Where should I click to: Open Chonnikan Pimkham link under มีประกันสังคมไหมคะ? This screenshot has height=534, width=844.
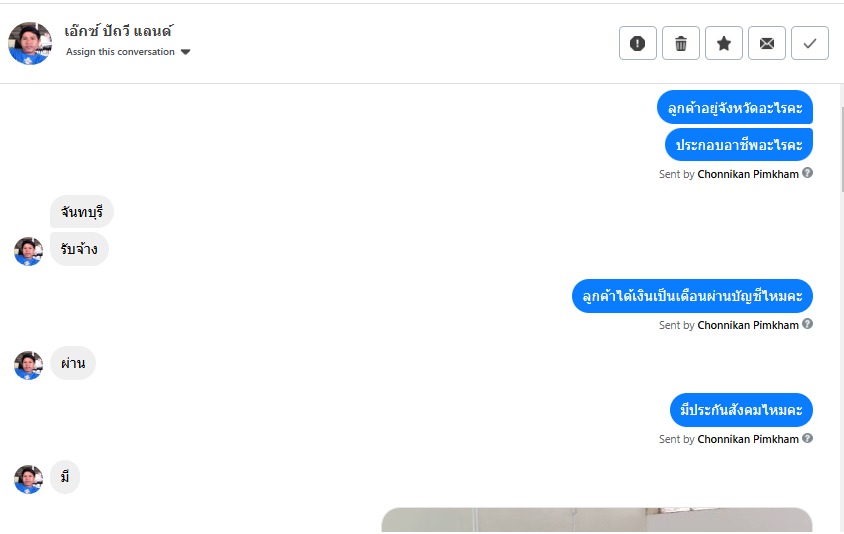pyautogui.click(x=748, y=439)
